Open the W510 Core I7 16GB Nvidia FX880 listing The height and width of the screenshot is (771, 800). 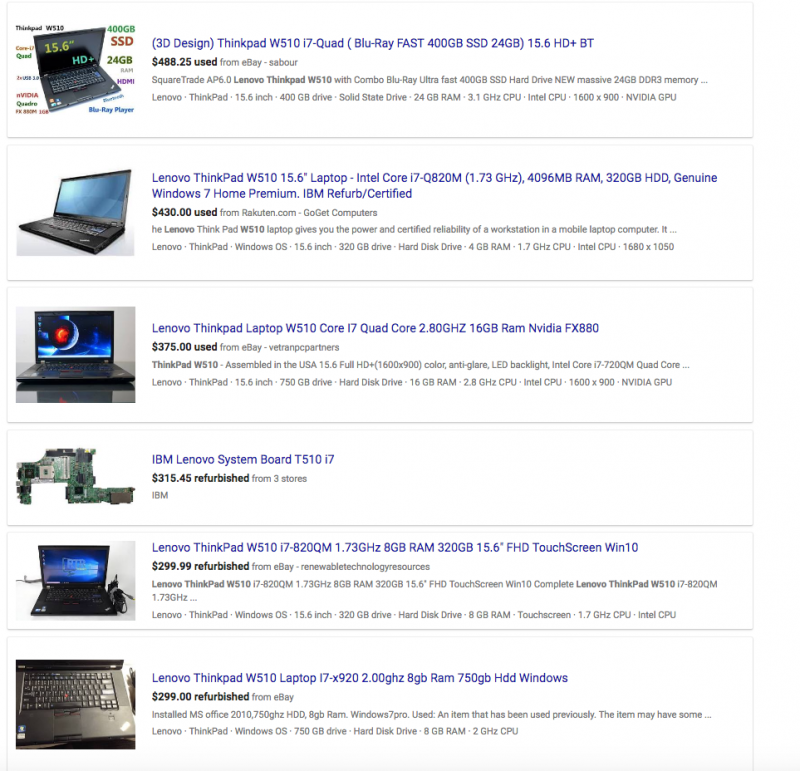coord(375,328)
